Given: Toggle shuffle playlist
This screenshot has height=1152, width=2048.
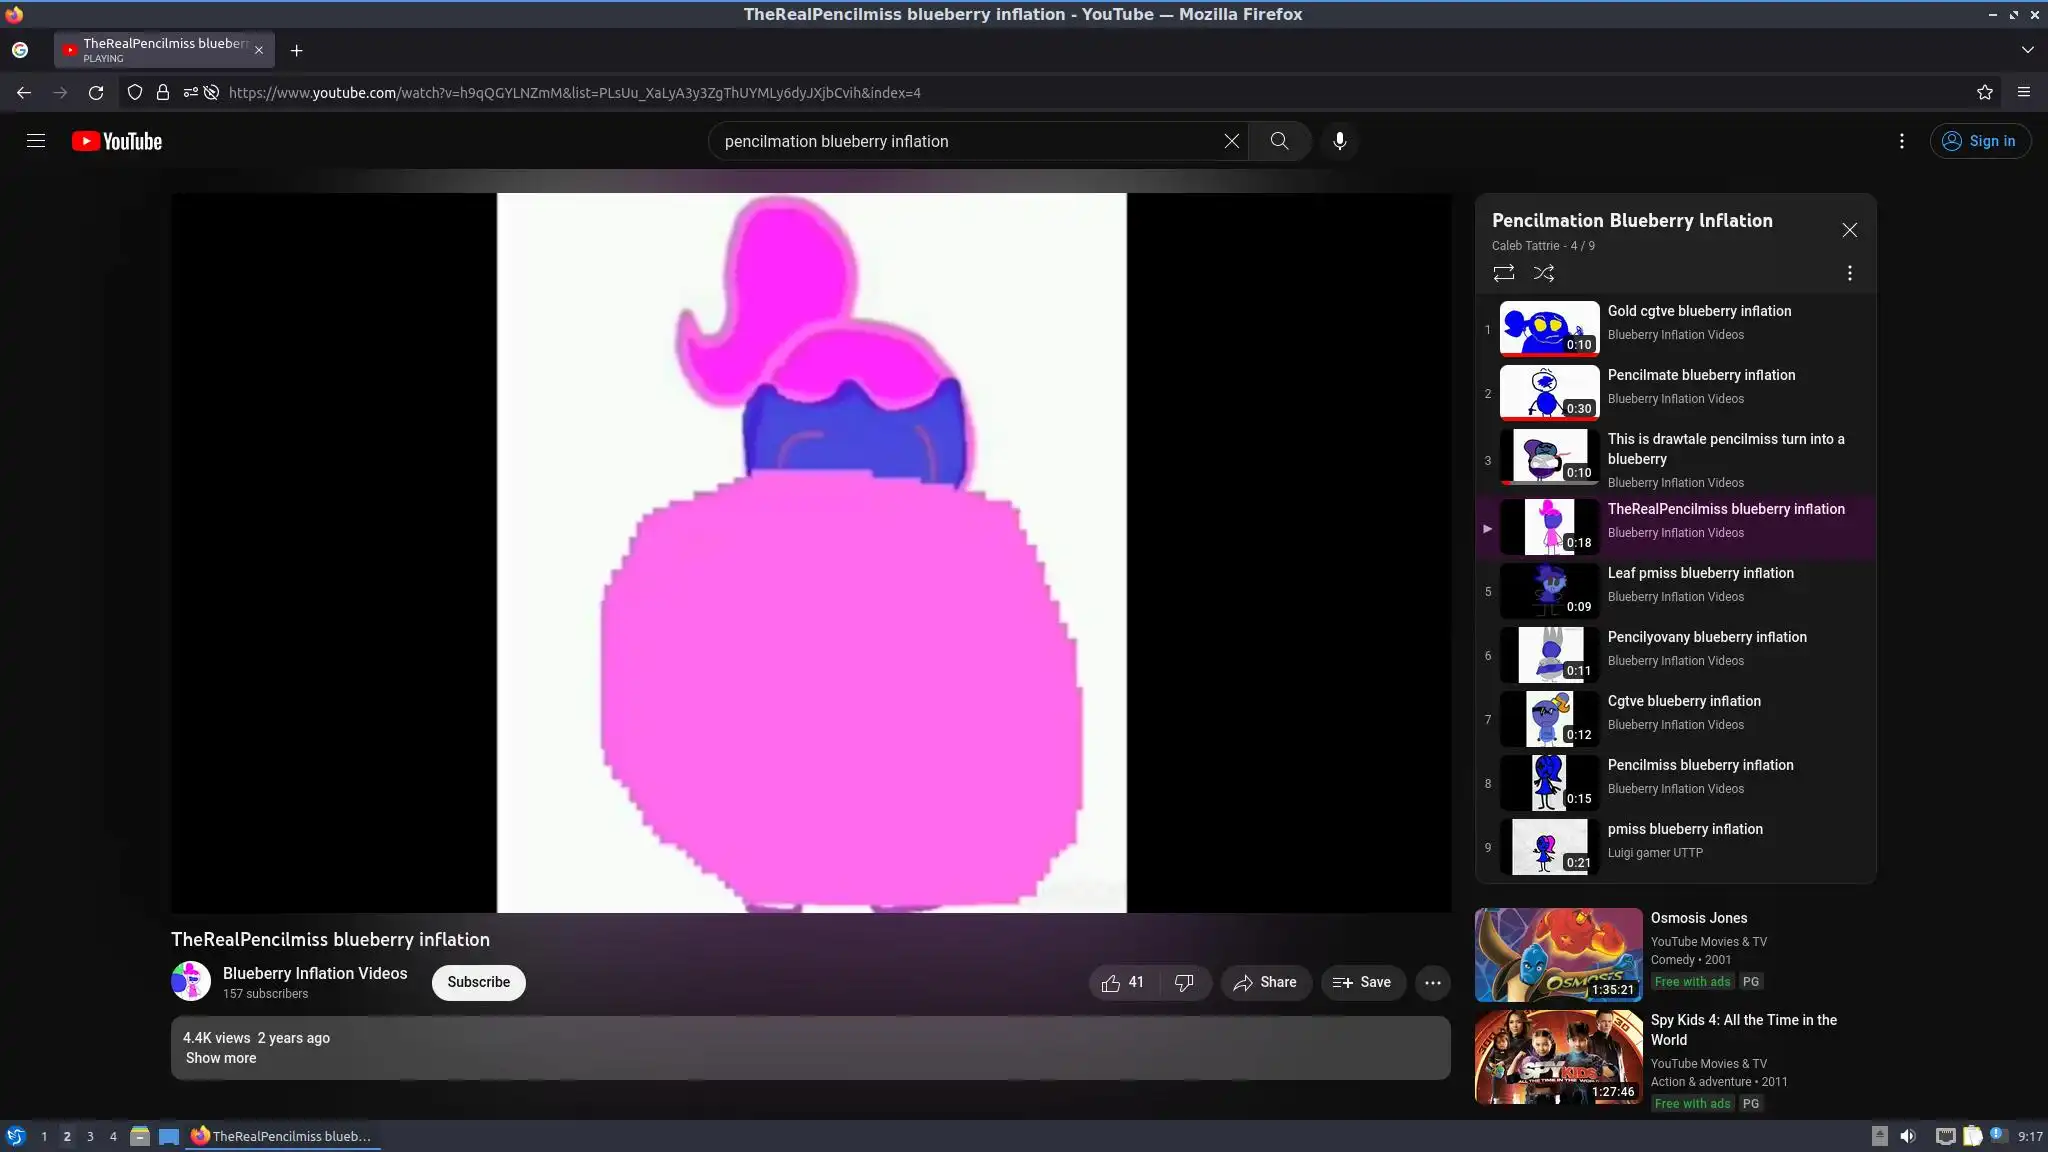Looking at the screenshot, I should coord(1543,273).
